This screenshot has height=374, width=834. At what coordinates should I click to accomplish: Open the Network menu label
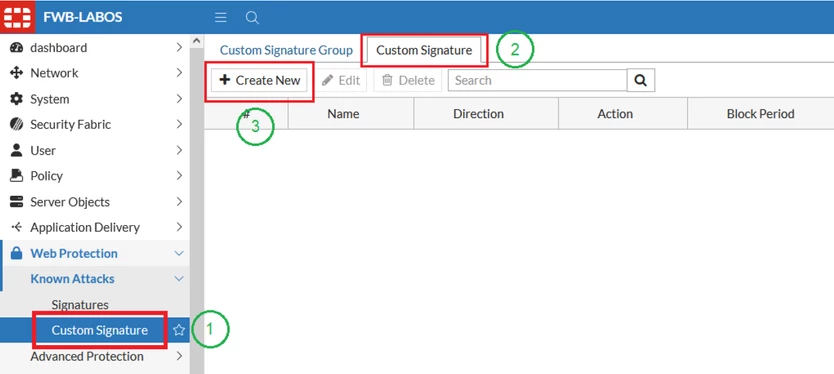[54, 73]
